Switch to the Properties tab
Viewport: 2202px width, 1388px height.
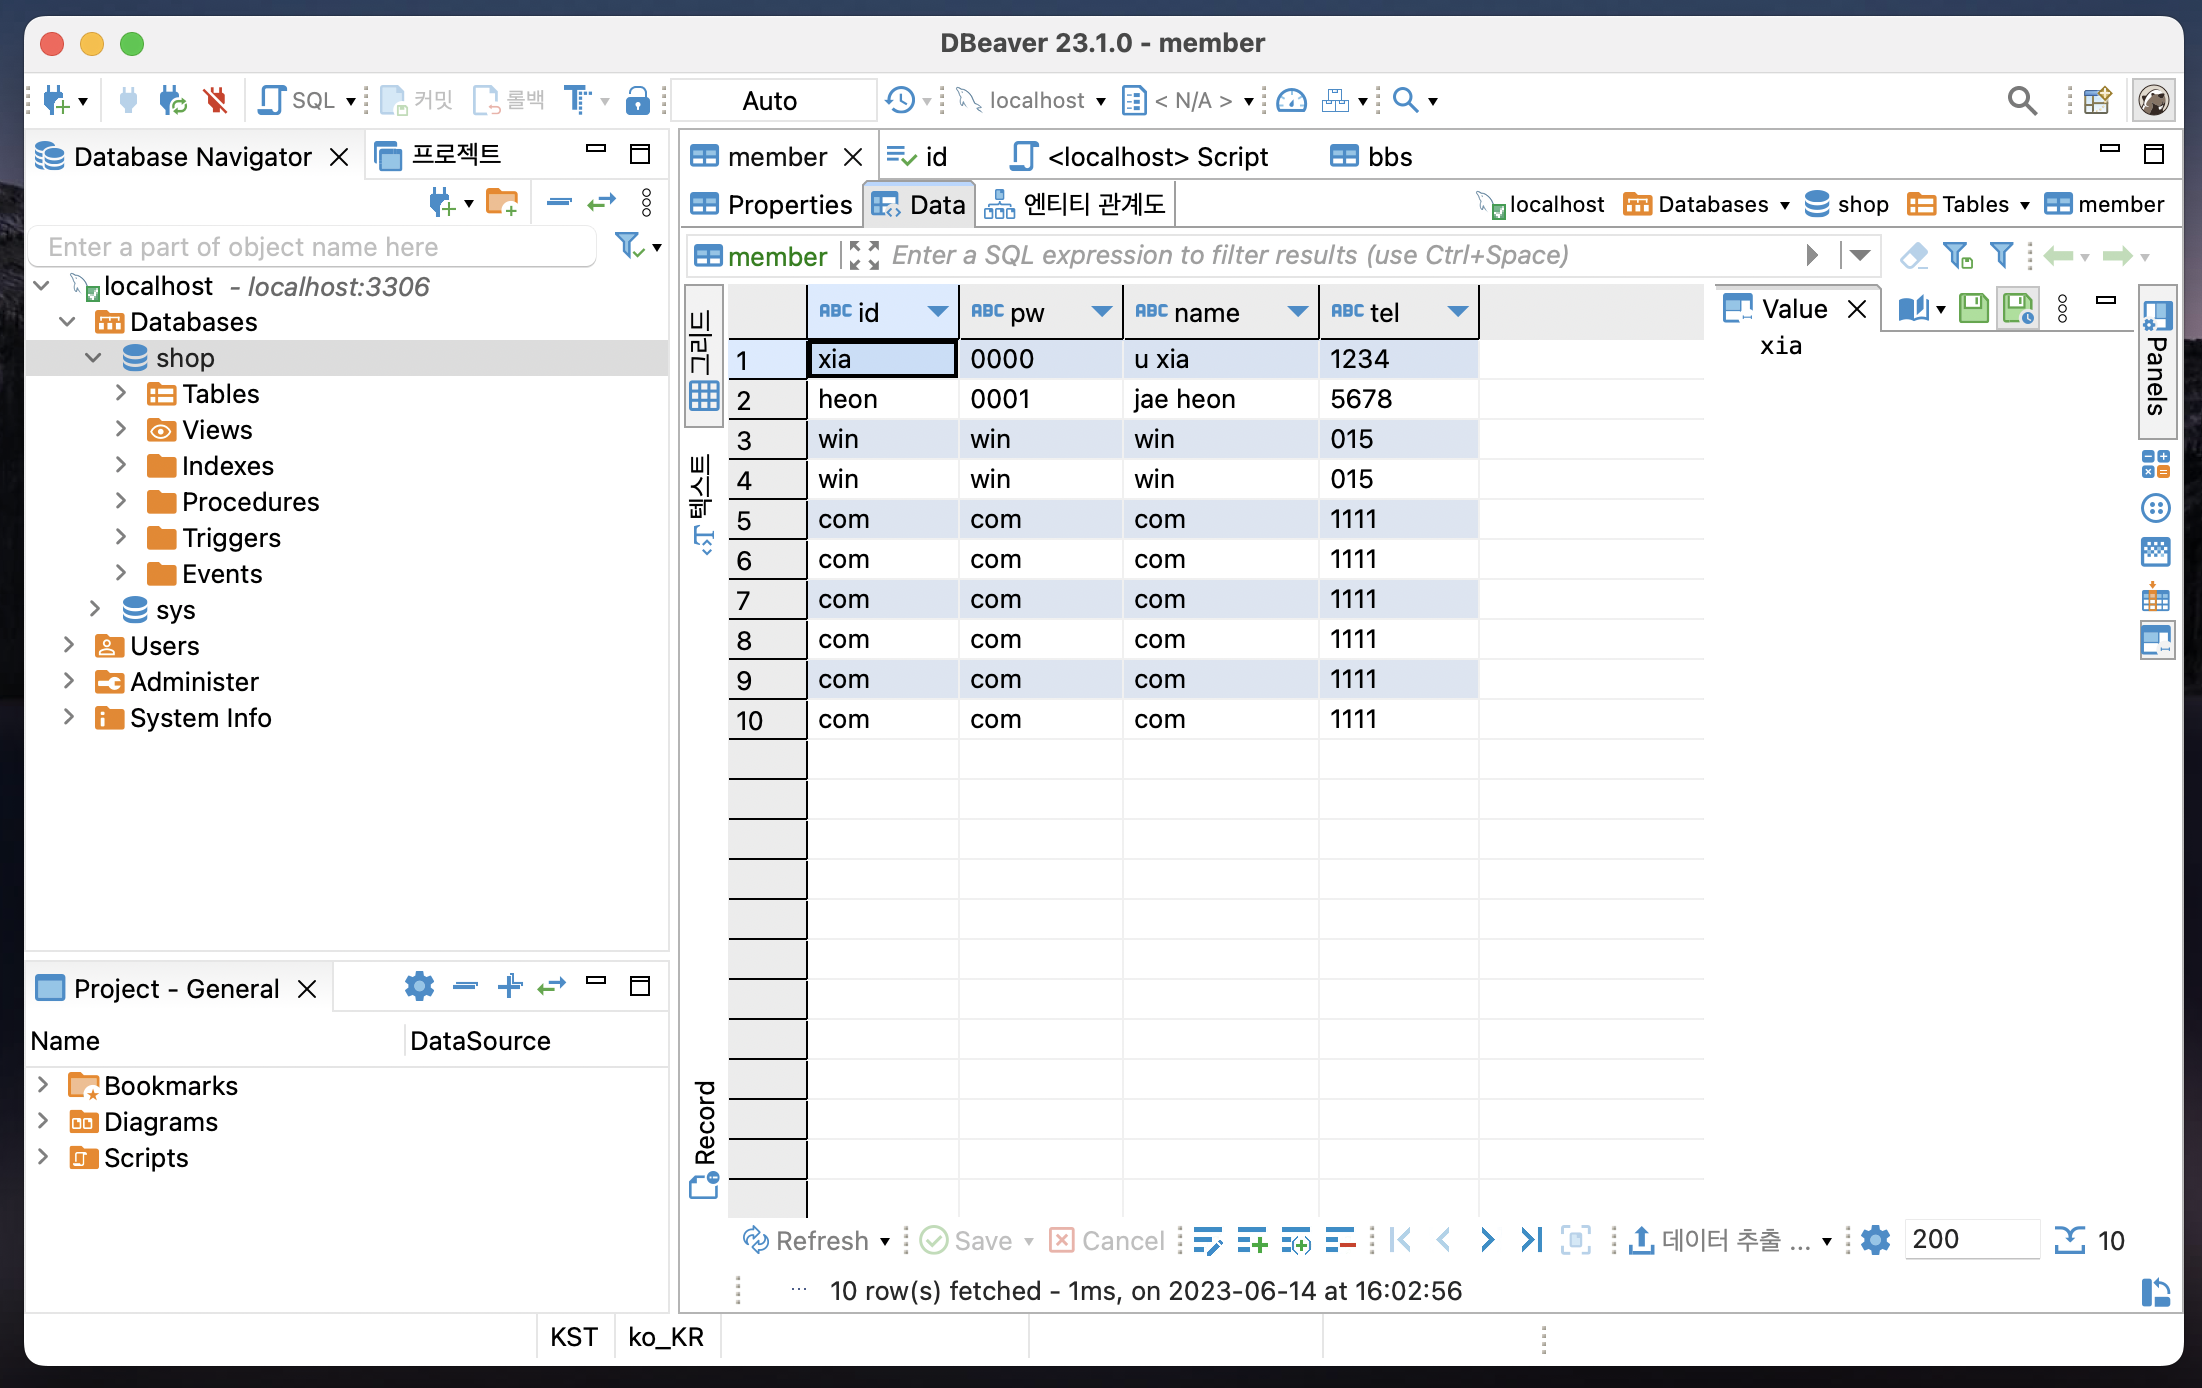pos(771,205)
